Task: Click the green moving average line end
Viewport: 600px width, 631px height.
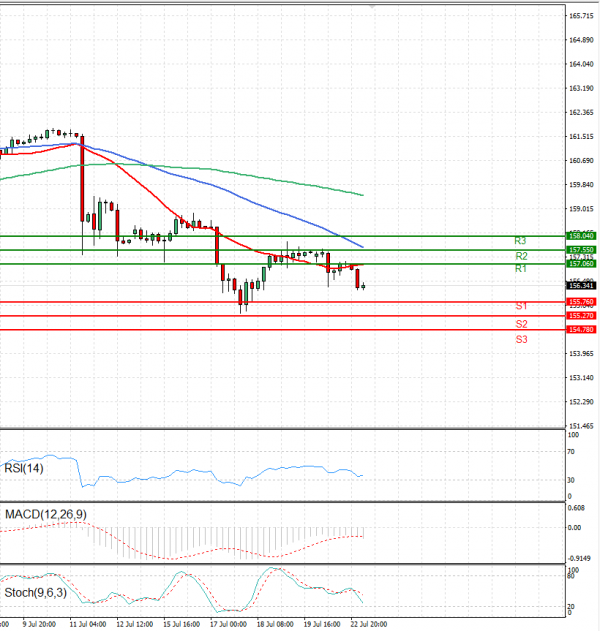Action: coord(362,195)
